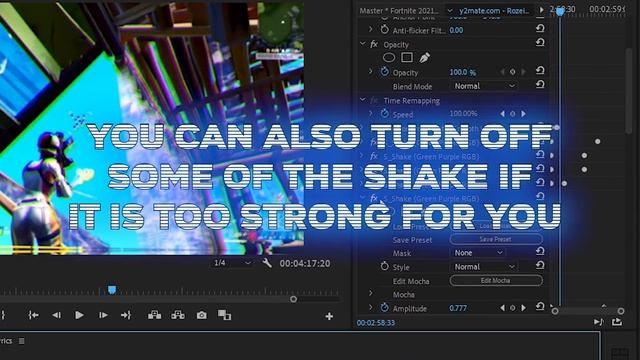This screenshot has width=640, height=360.
Task: Reset the Amplitude parameter
Action: [x=540, y=306]
